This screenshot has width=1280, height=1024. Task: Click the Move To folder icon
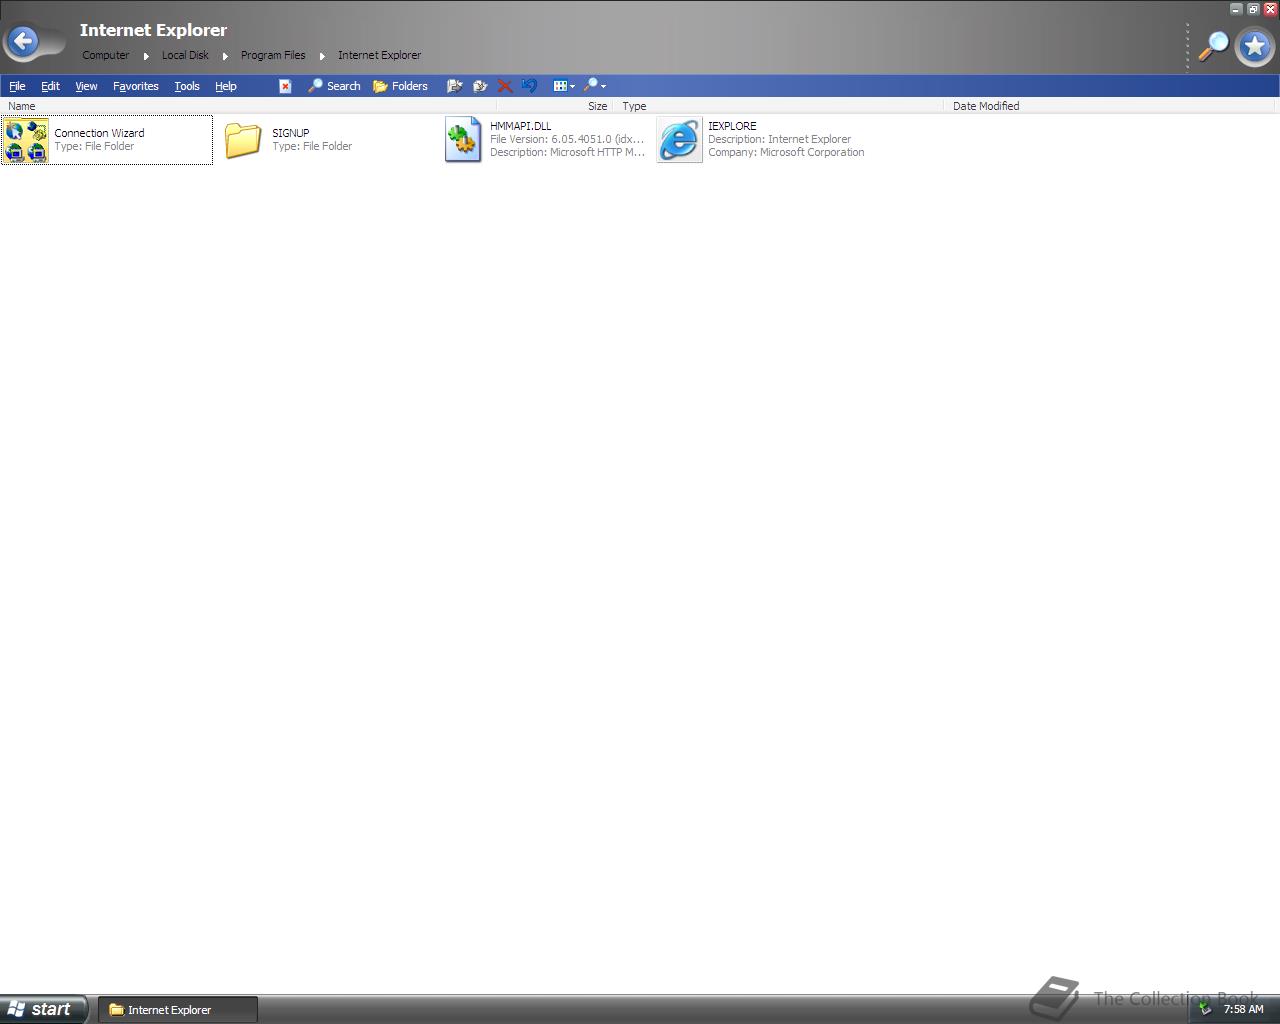454,86
